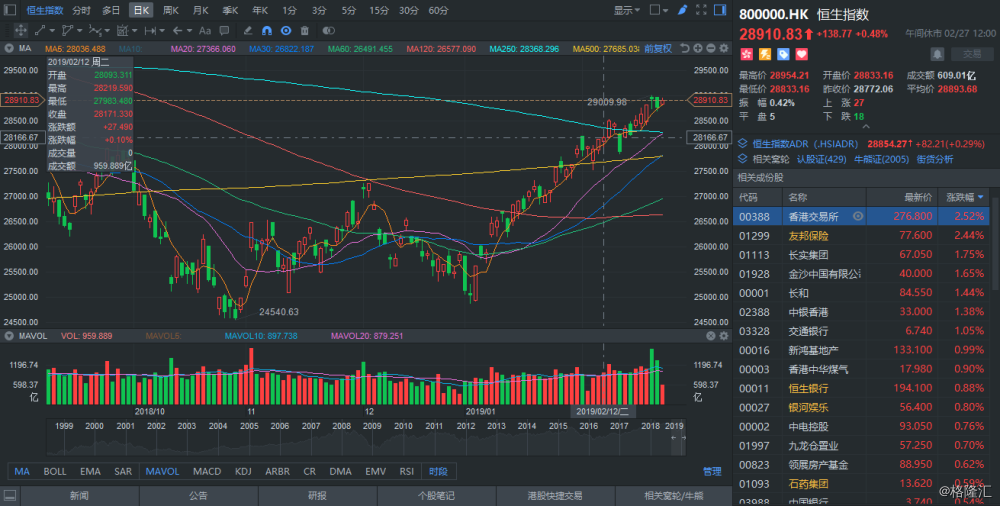Open the 新闻 news tab
The image size is (1000, 506).
pos(79,495)
